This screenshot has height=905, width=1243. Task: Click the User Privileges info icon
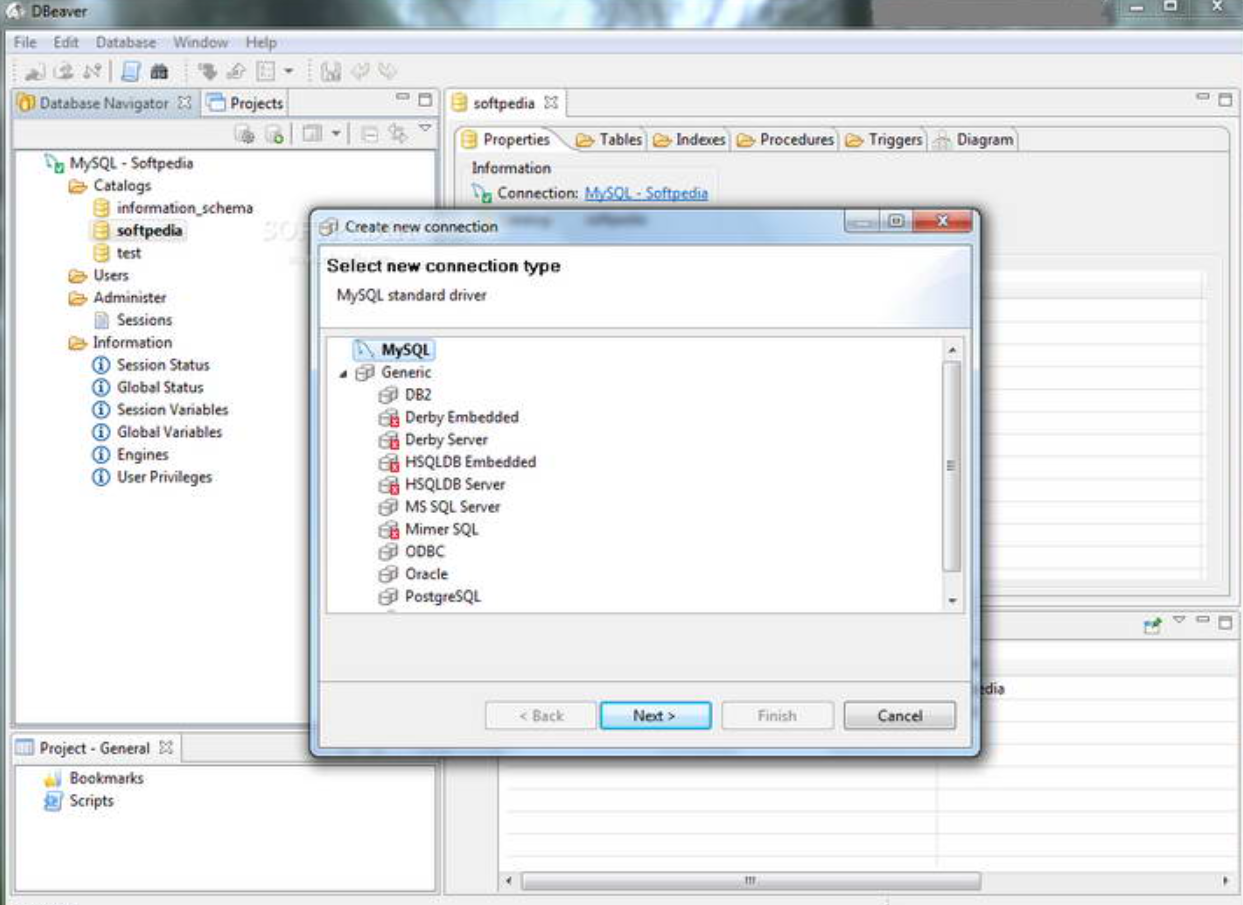coord(101,477)
